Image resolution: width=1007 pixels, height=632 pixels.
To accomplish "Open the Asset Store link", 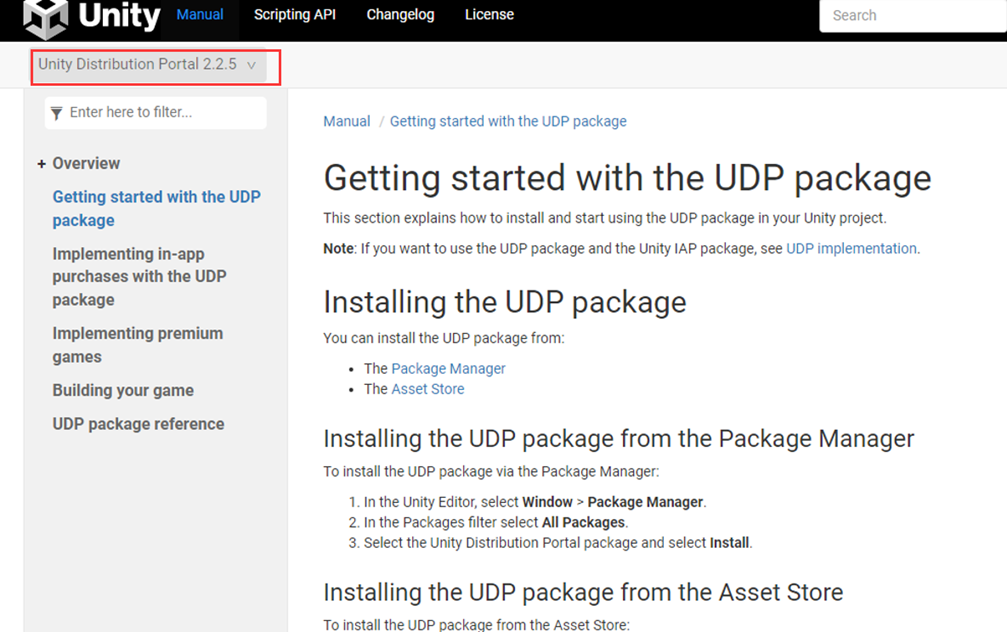I will tap(428, 388).
